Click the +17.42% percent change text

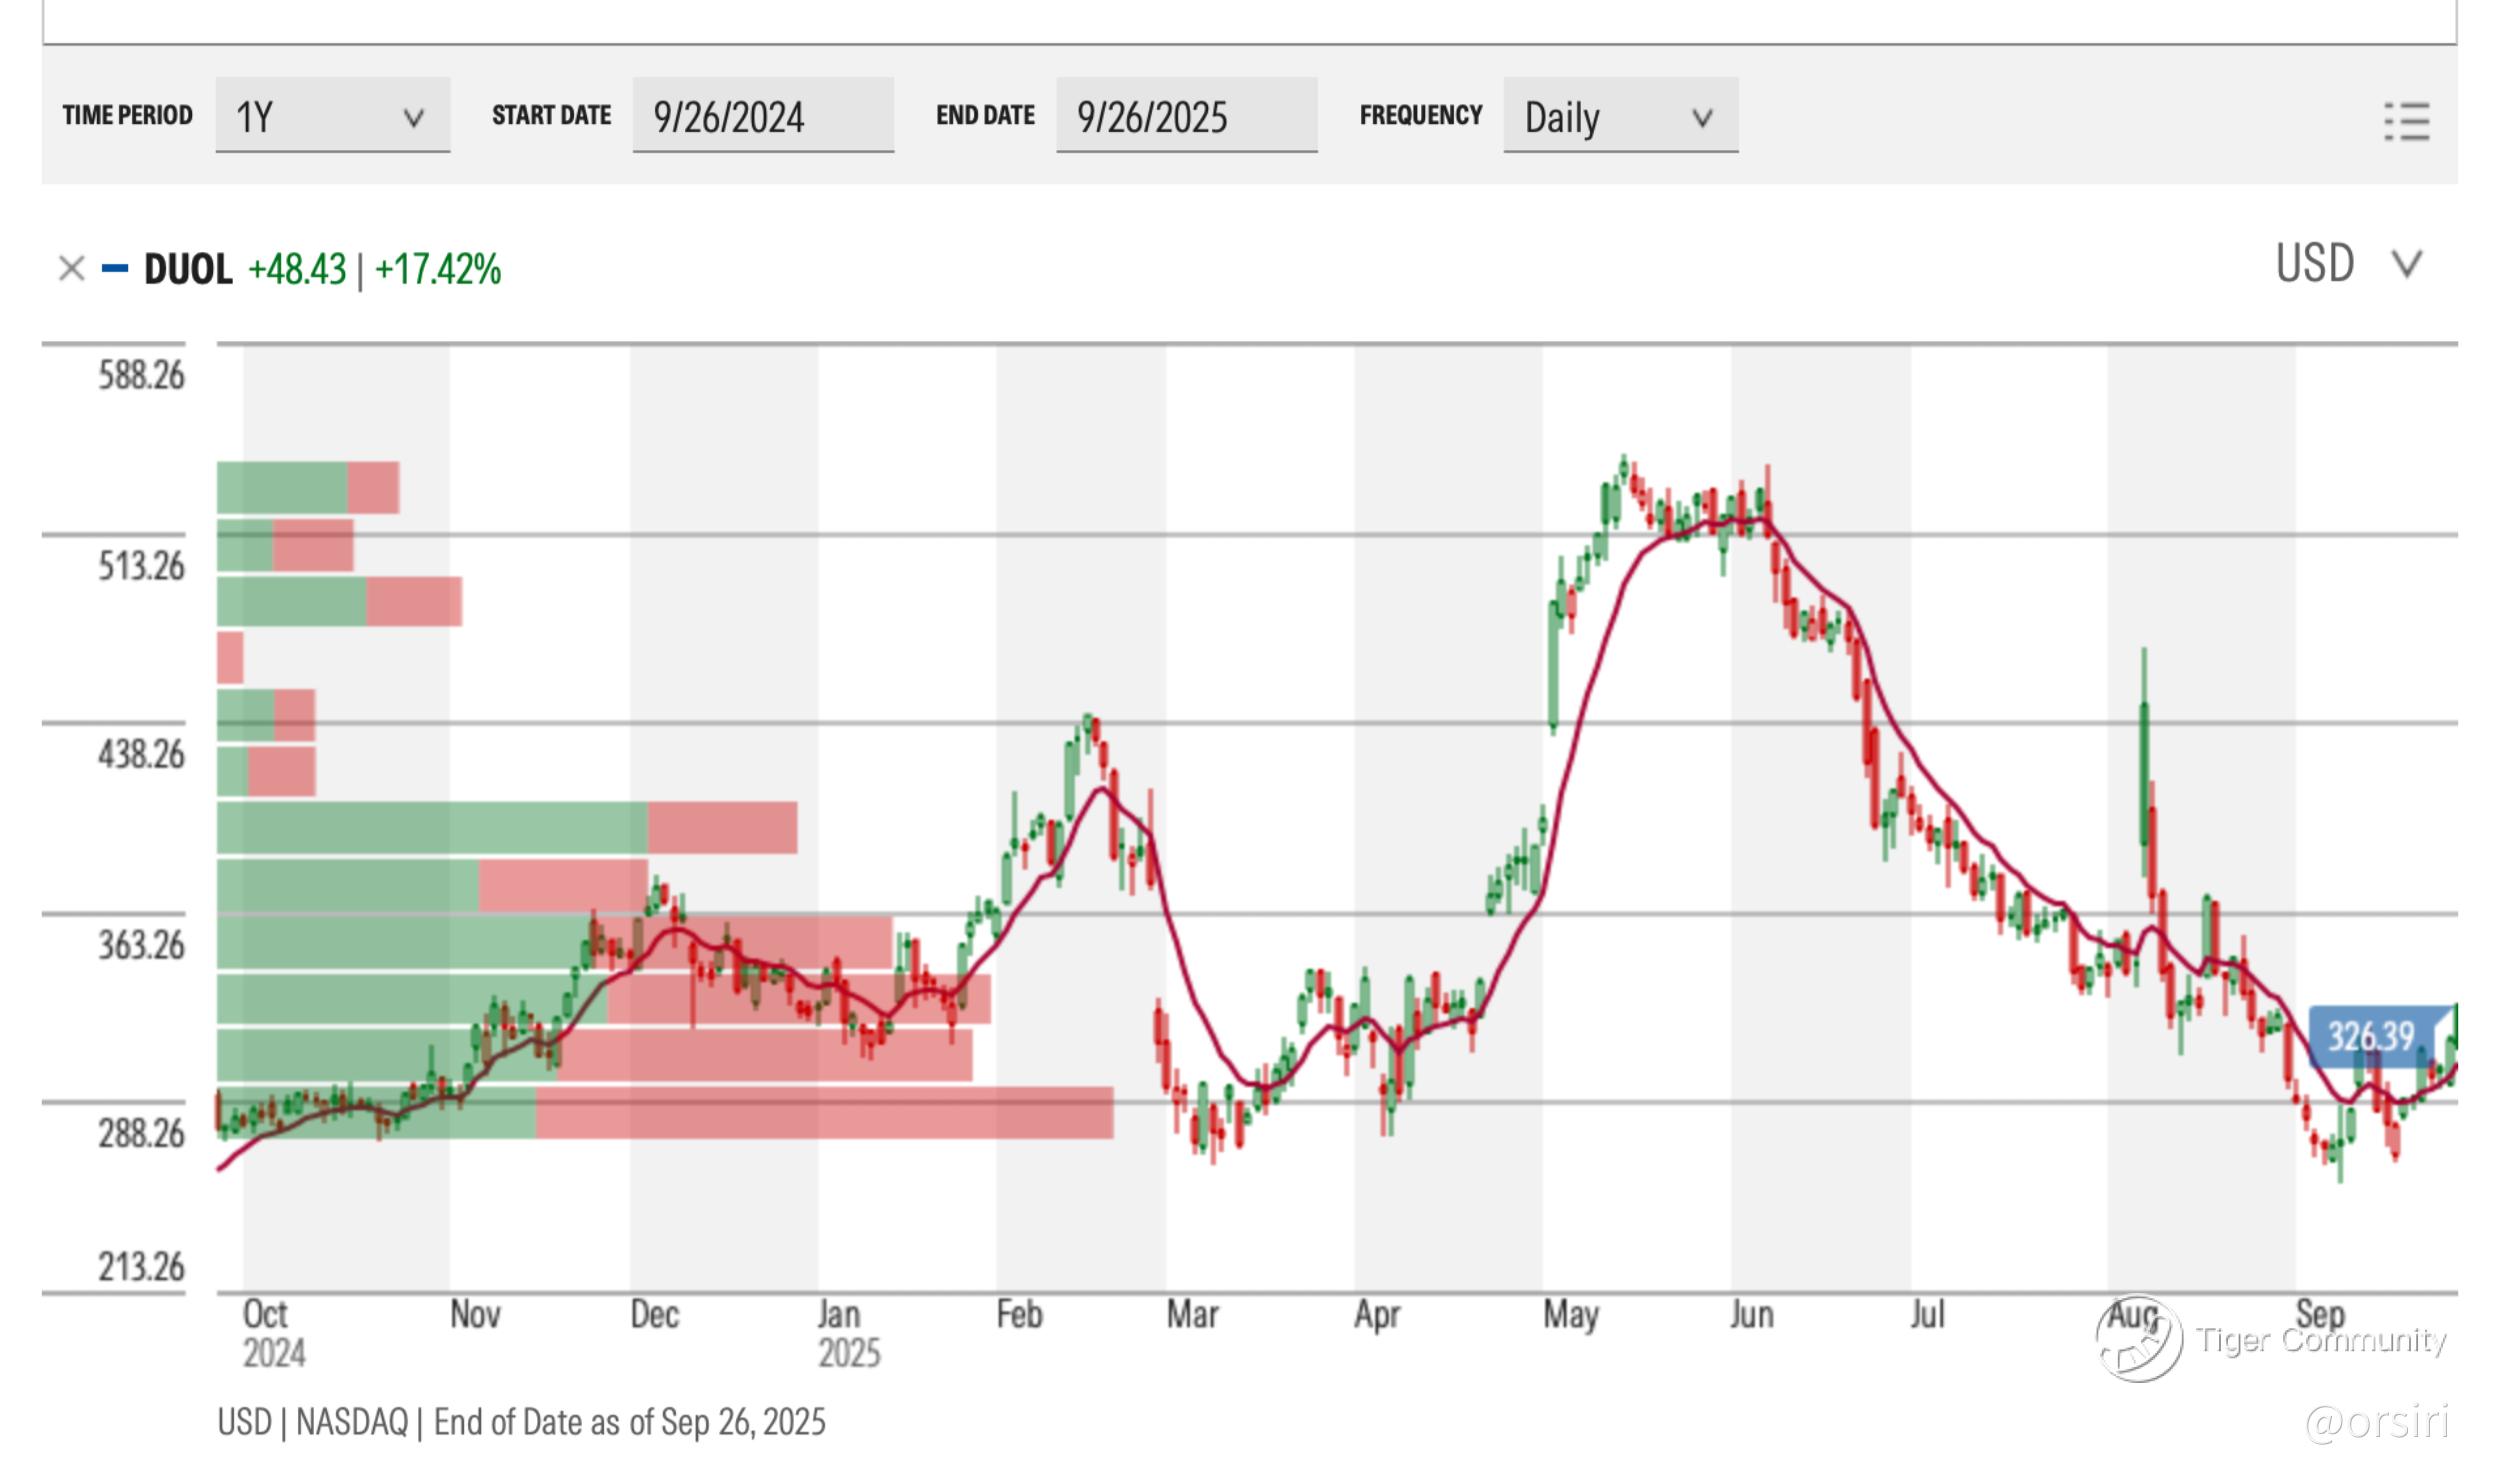click(438, 269)
